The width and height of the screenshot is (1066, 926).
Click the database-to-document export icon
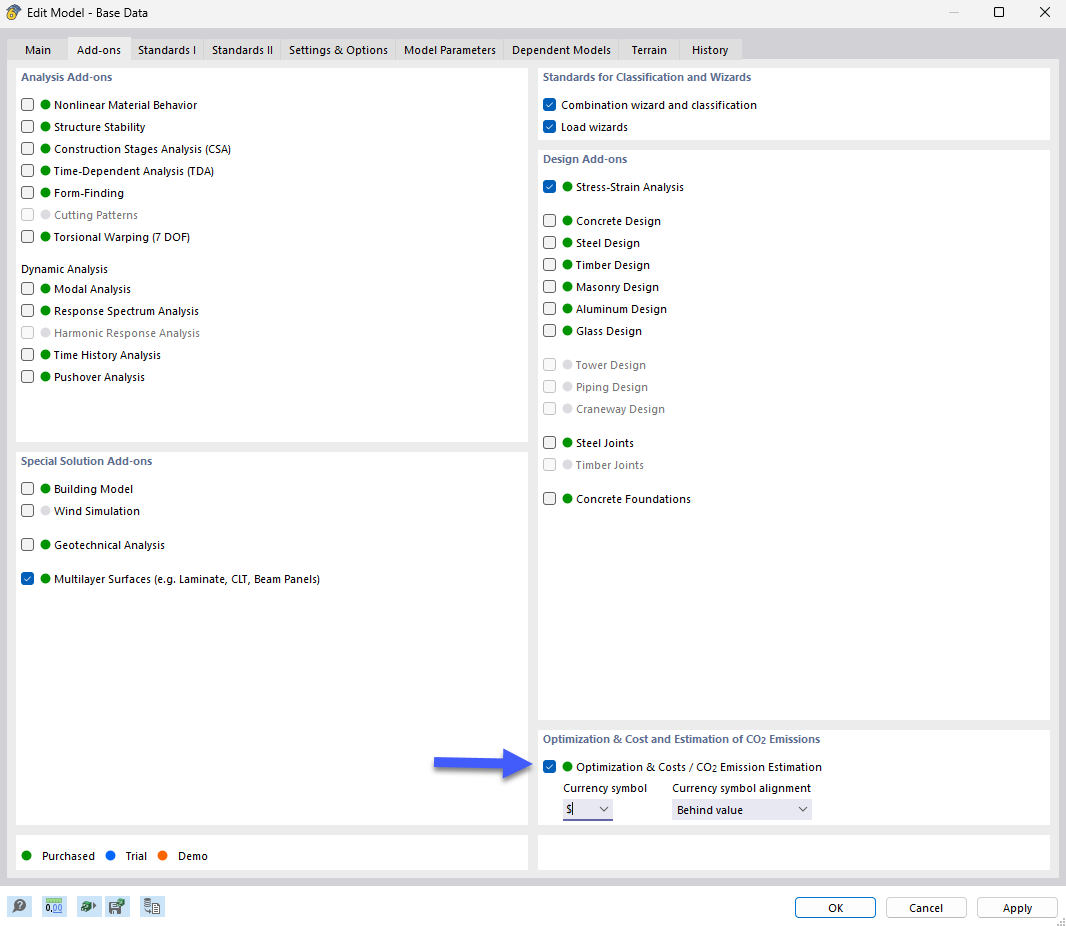pyautogui.click(x=152, y=906)
